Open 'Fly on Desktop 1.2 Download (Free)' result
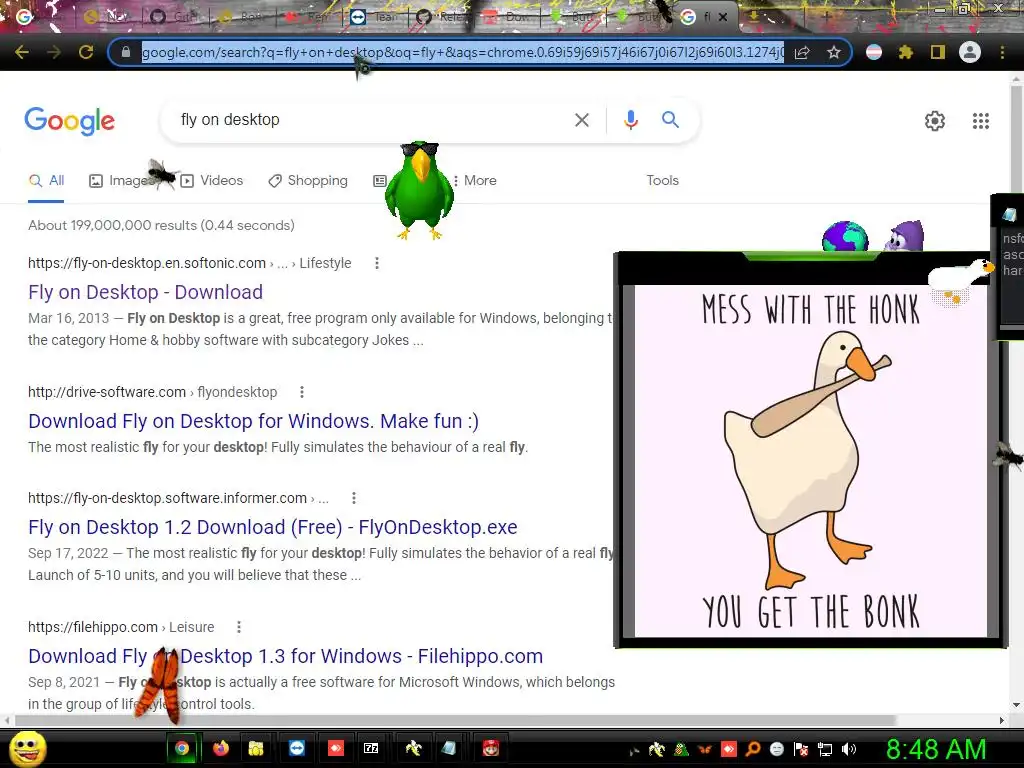1024x768 pixels. pyautogui.click(x=273, y=527)
